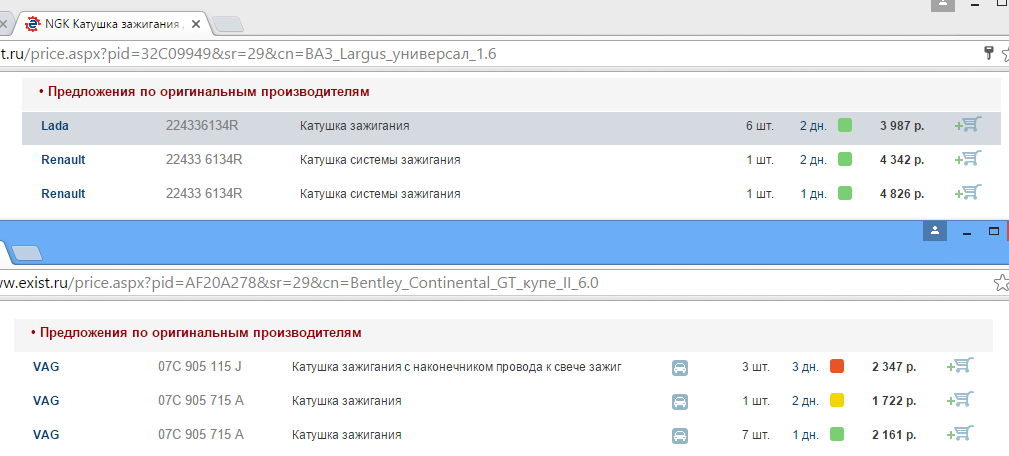Viewport: 1009px width, 456px height.
Task: Add Renault 4 826 р. coil to cart
Action: pos(968,193)
